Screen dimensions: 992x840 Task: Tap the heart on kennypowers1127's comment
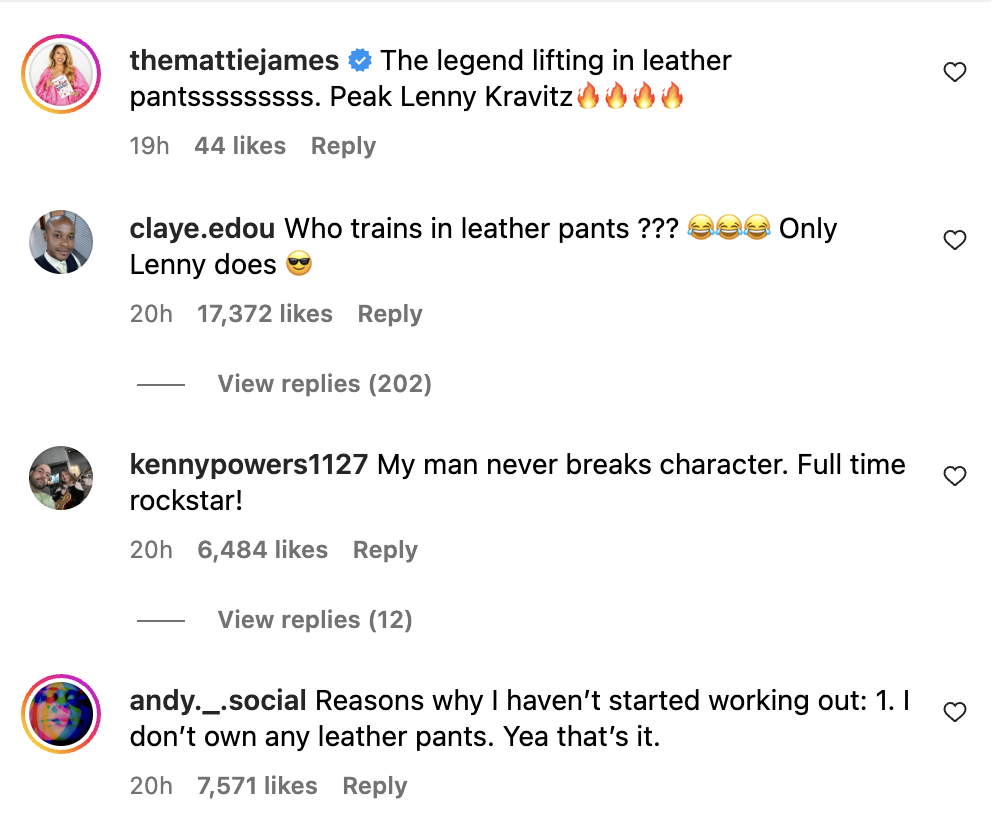click(x=954, y=475)
